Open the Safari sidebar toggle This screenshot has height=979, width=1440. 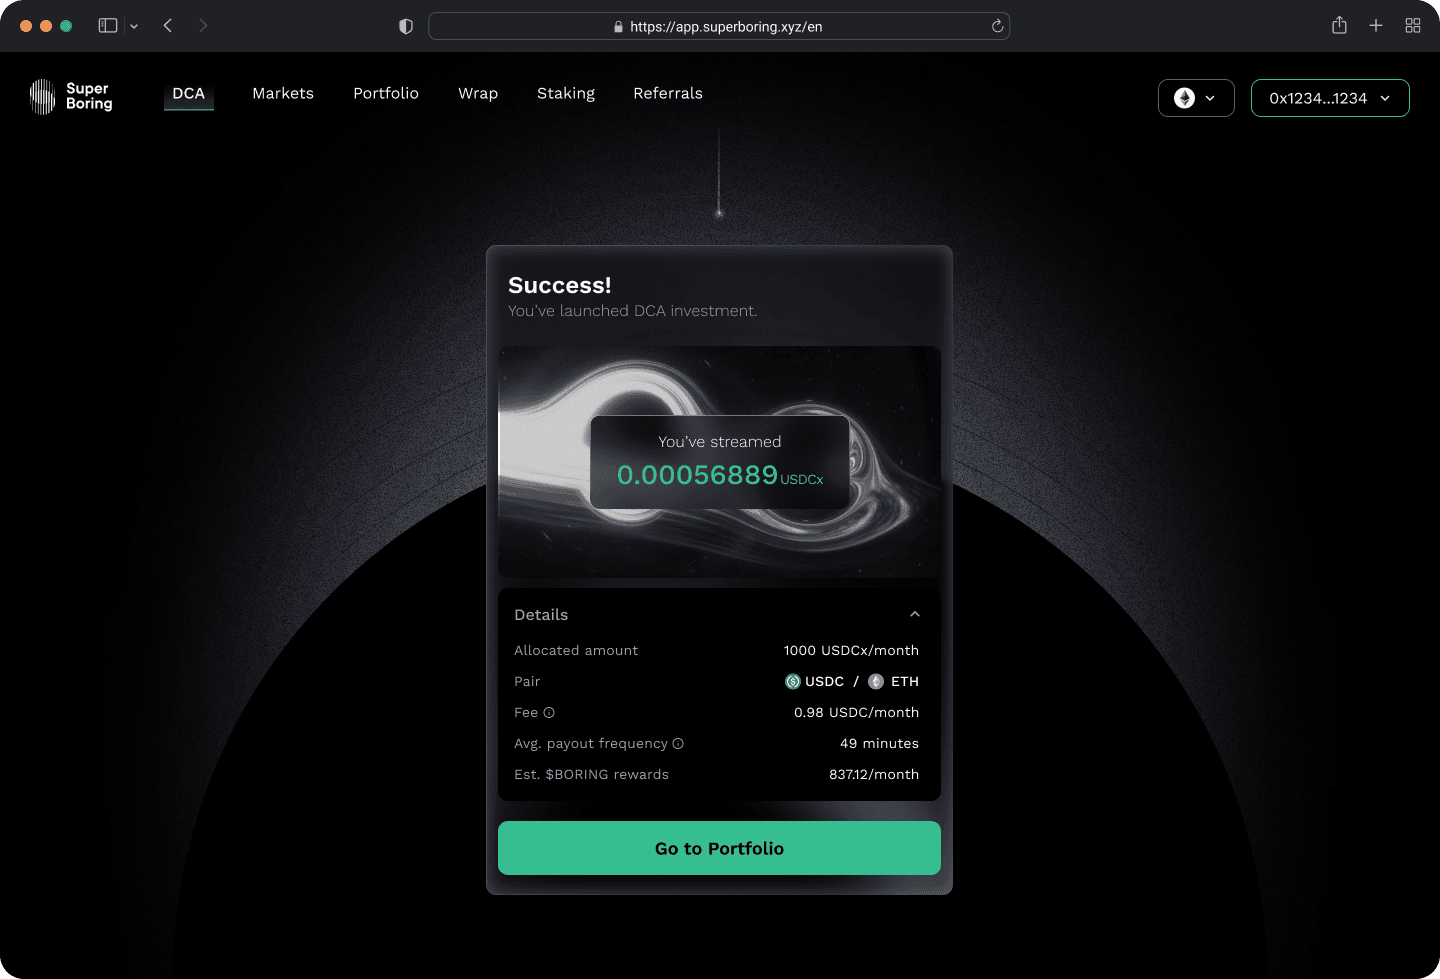point(108,26)
